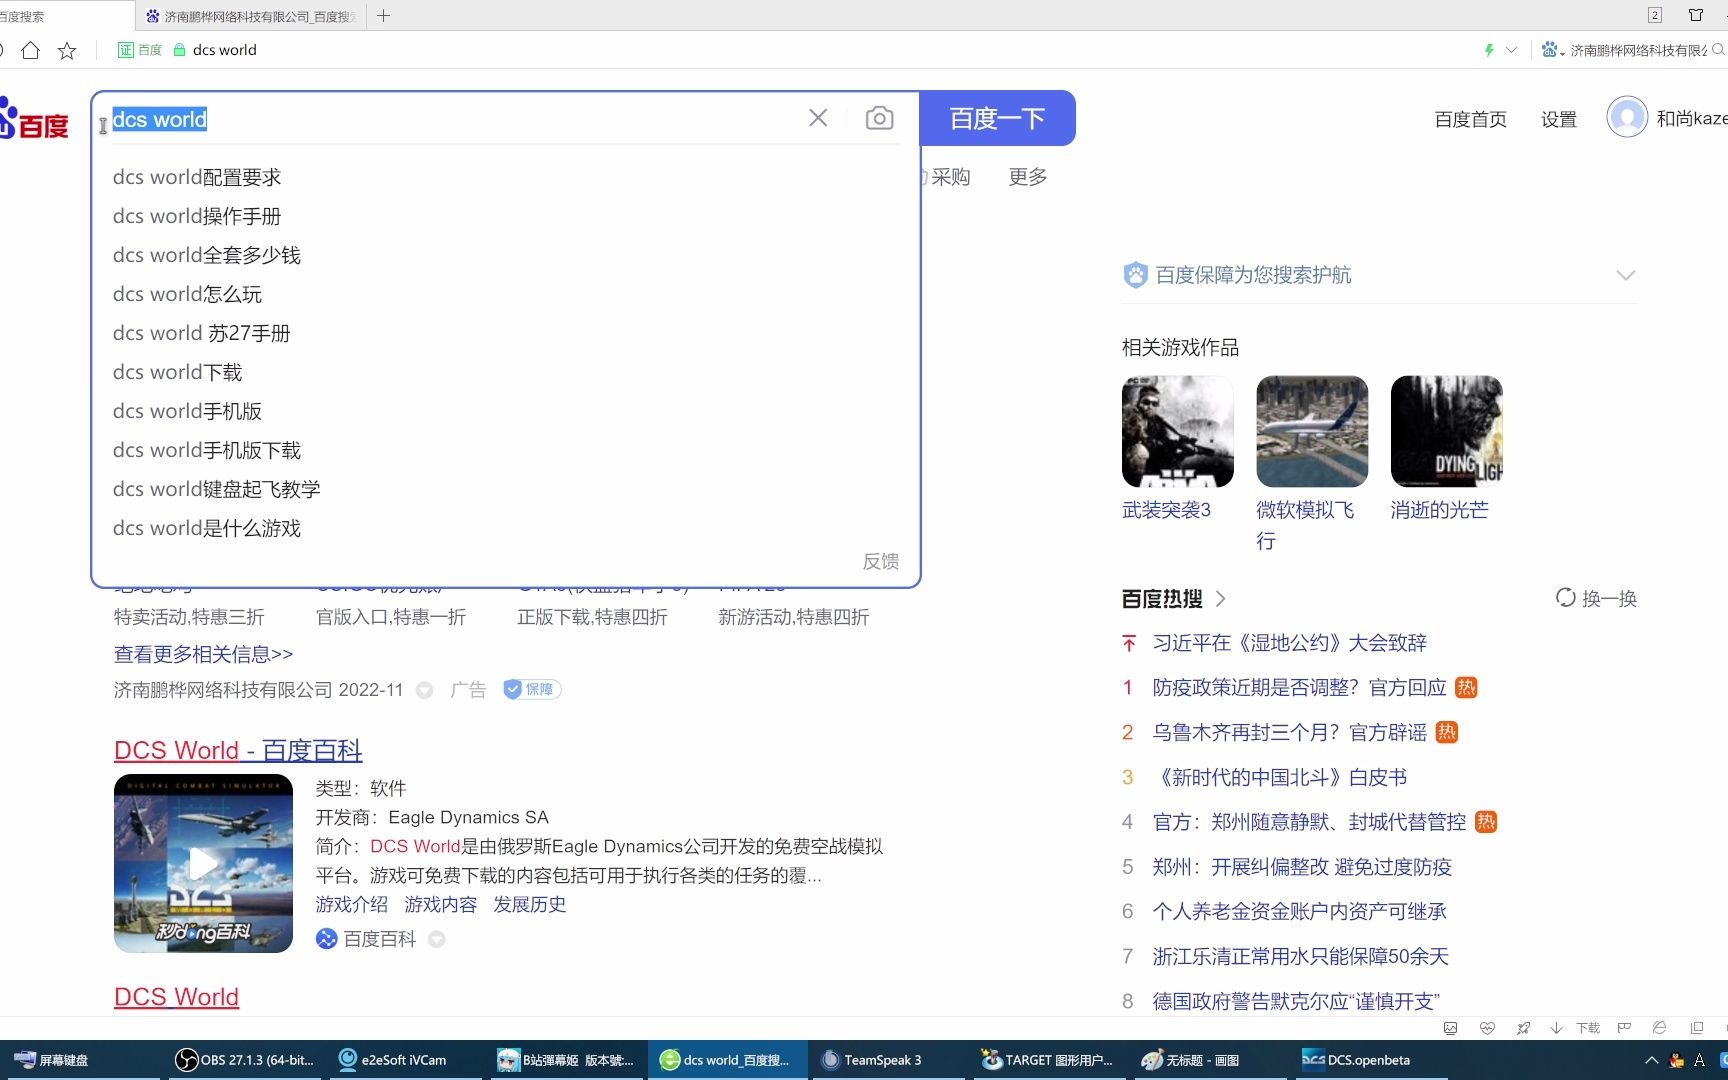
Task: Open the 更多 search category menu
Action: click(x=1026, y=176)
